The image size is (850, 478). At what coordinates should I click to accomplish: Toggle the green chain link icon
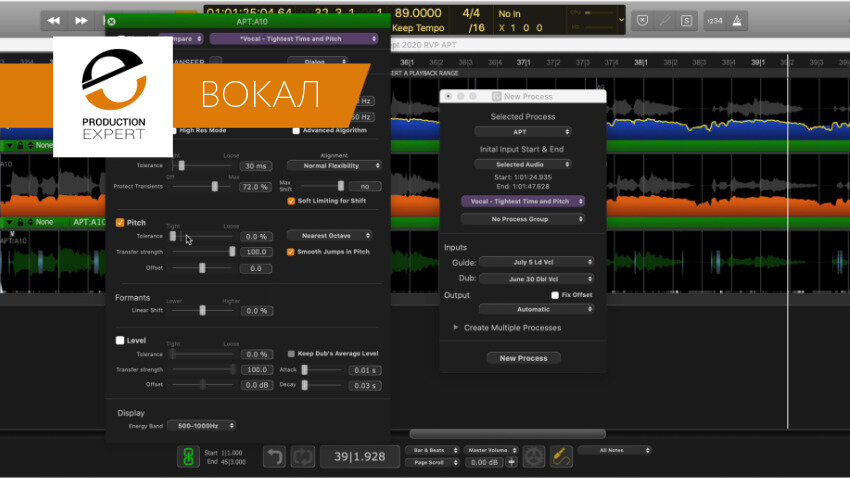(188, 457)
